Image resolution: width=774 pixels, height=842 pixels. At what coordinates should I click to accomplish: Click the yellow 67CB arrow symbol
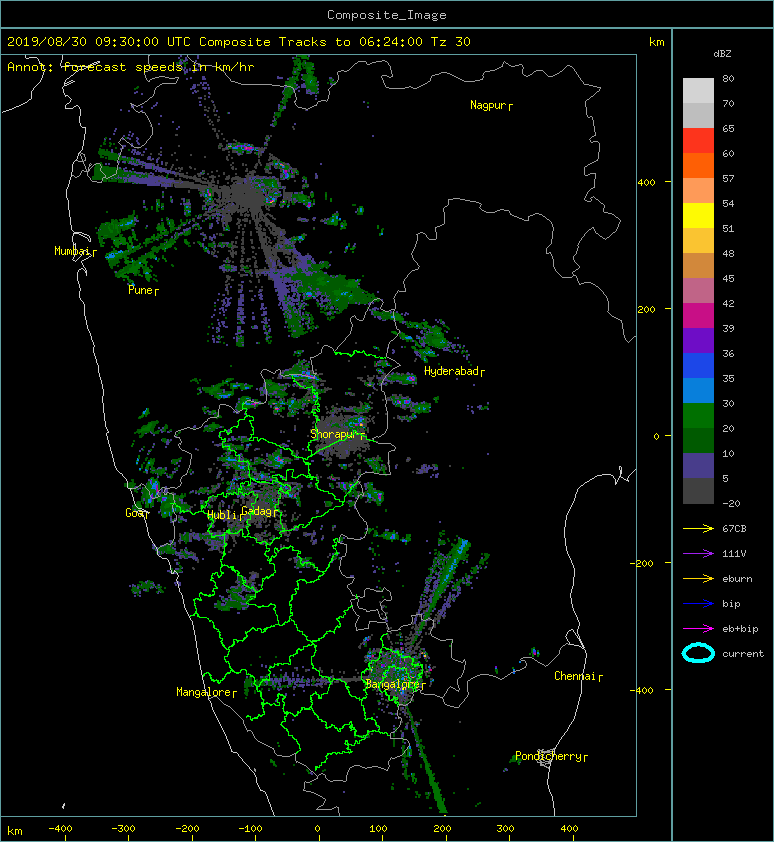698,528
